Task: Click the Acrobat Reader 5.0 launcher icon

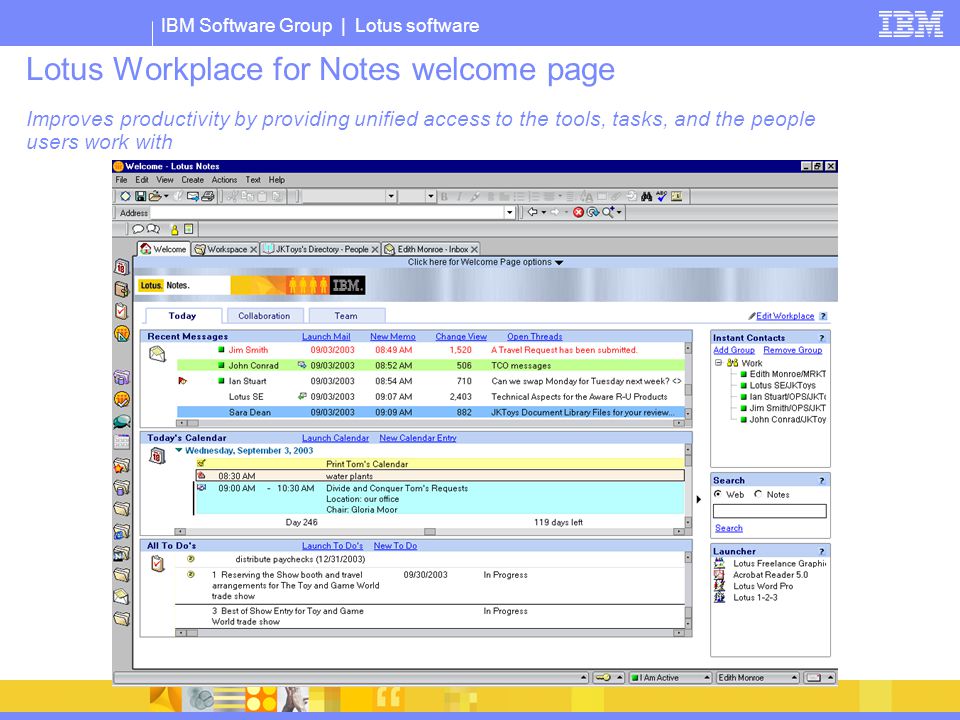Action: coord(719,575)
